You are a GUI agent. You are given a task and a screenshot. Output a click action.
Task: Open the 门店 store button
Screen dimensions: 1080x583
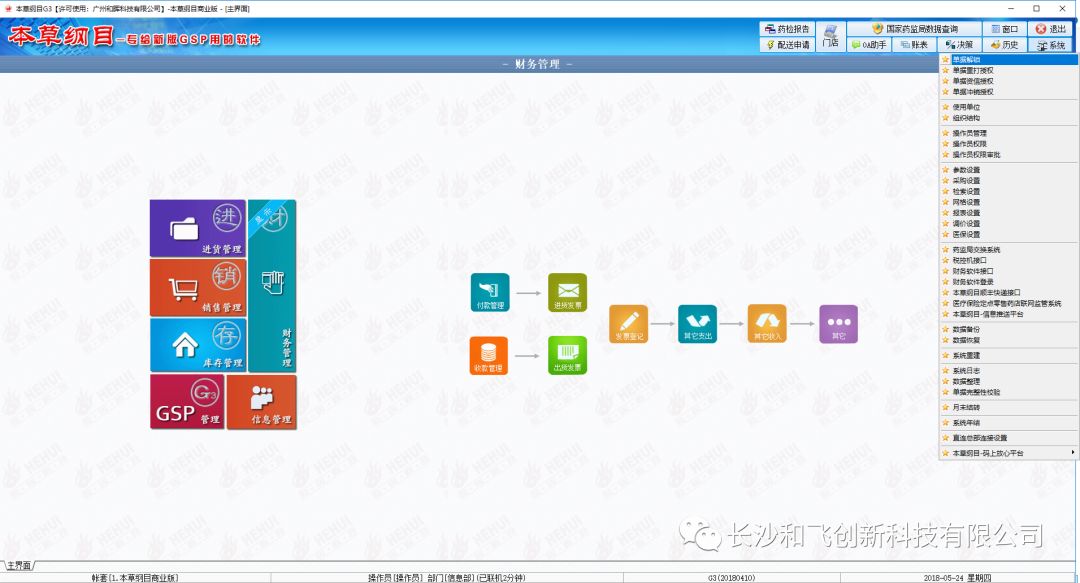tap(831, 37)
